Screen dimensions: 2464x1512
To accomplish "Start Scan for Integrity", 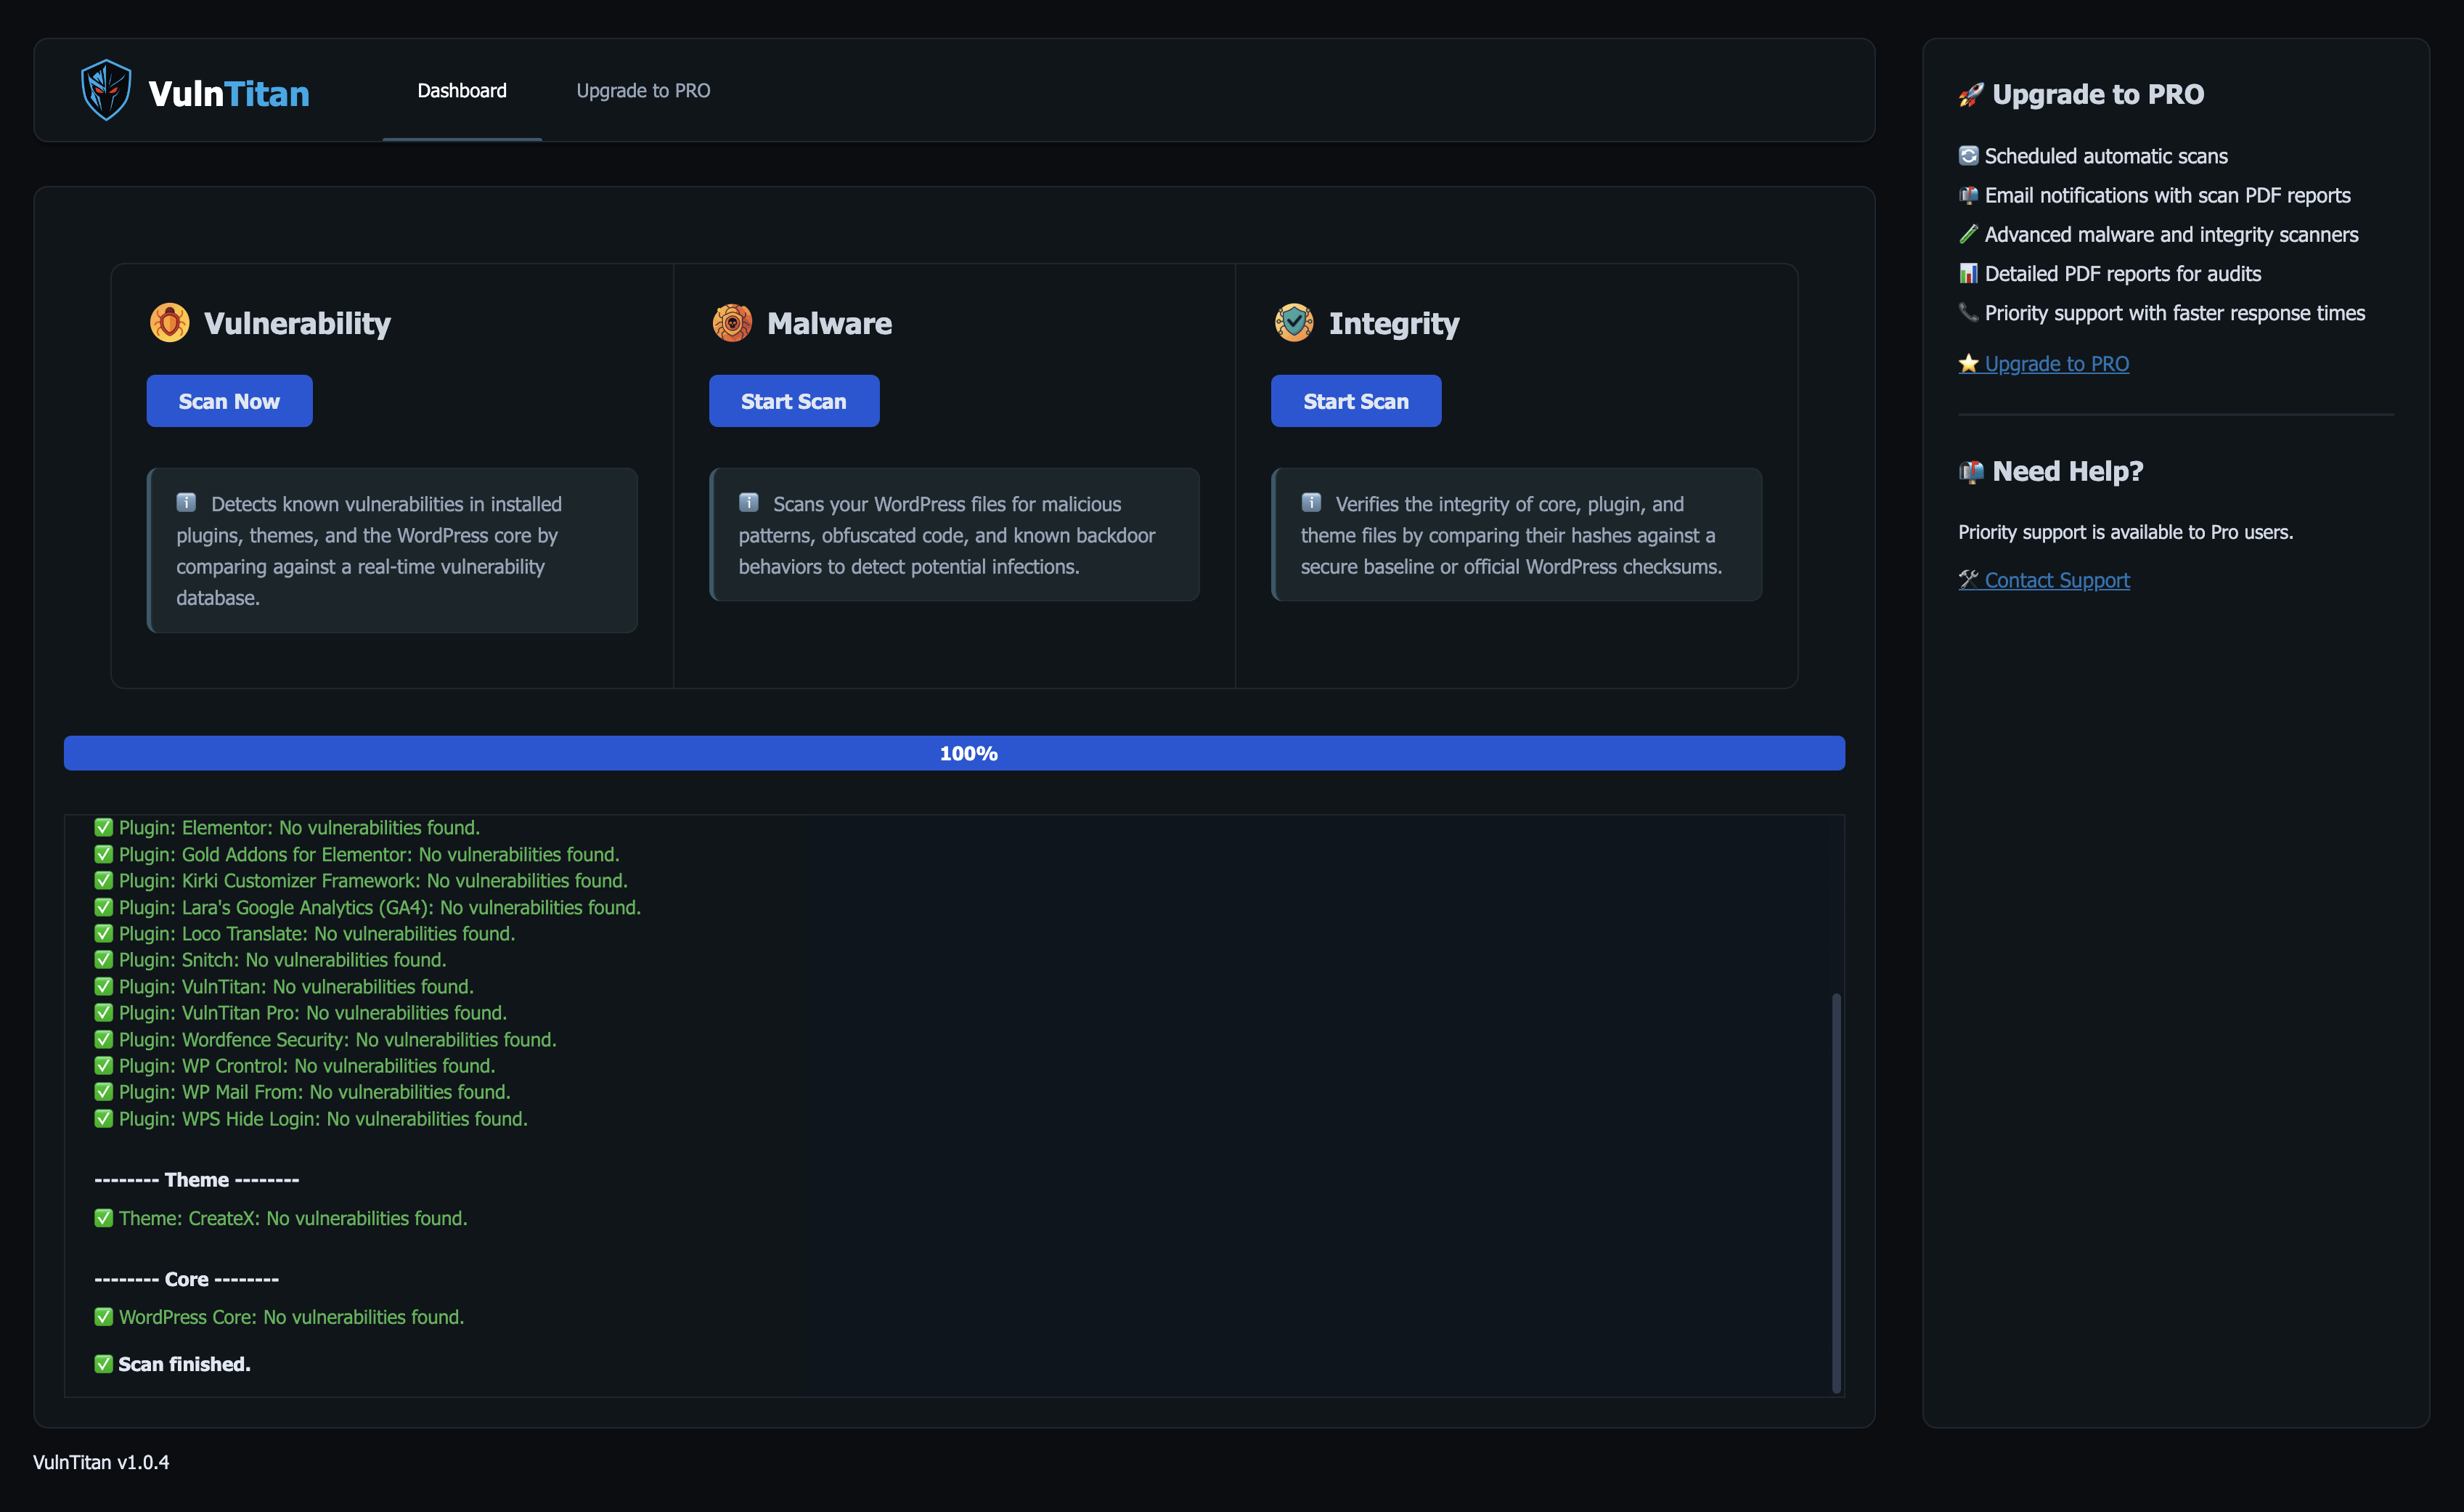I will 1356,401.
